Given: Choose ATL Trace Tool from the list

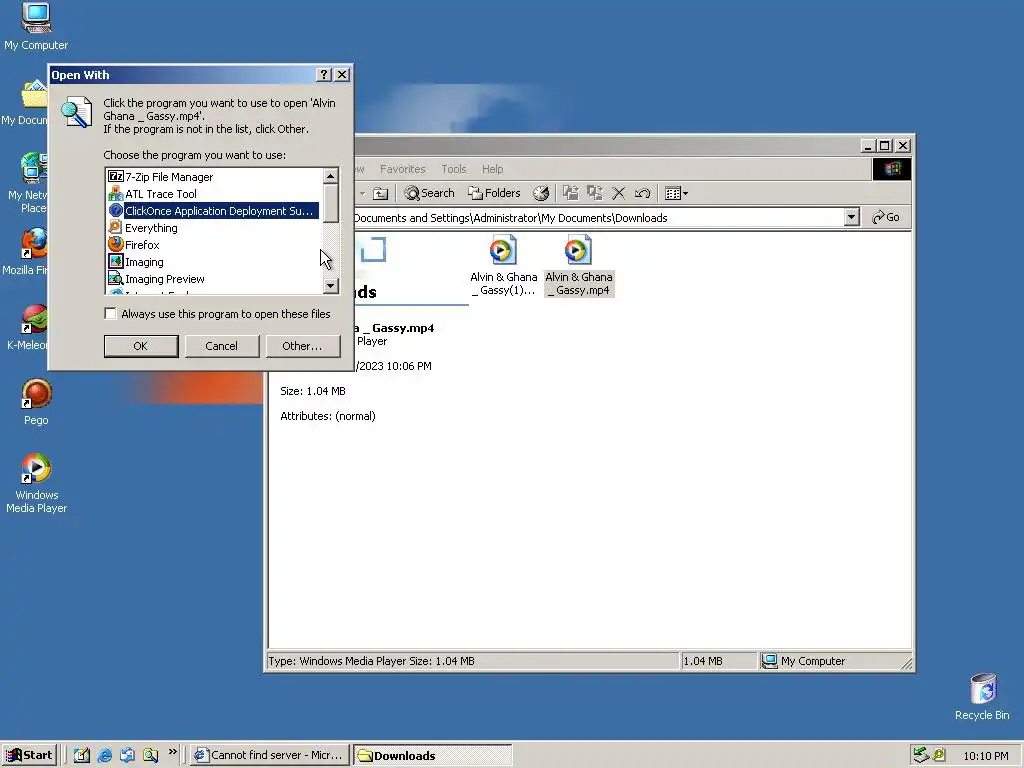Looking at the screenshot, I should pos(214,193).
